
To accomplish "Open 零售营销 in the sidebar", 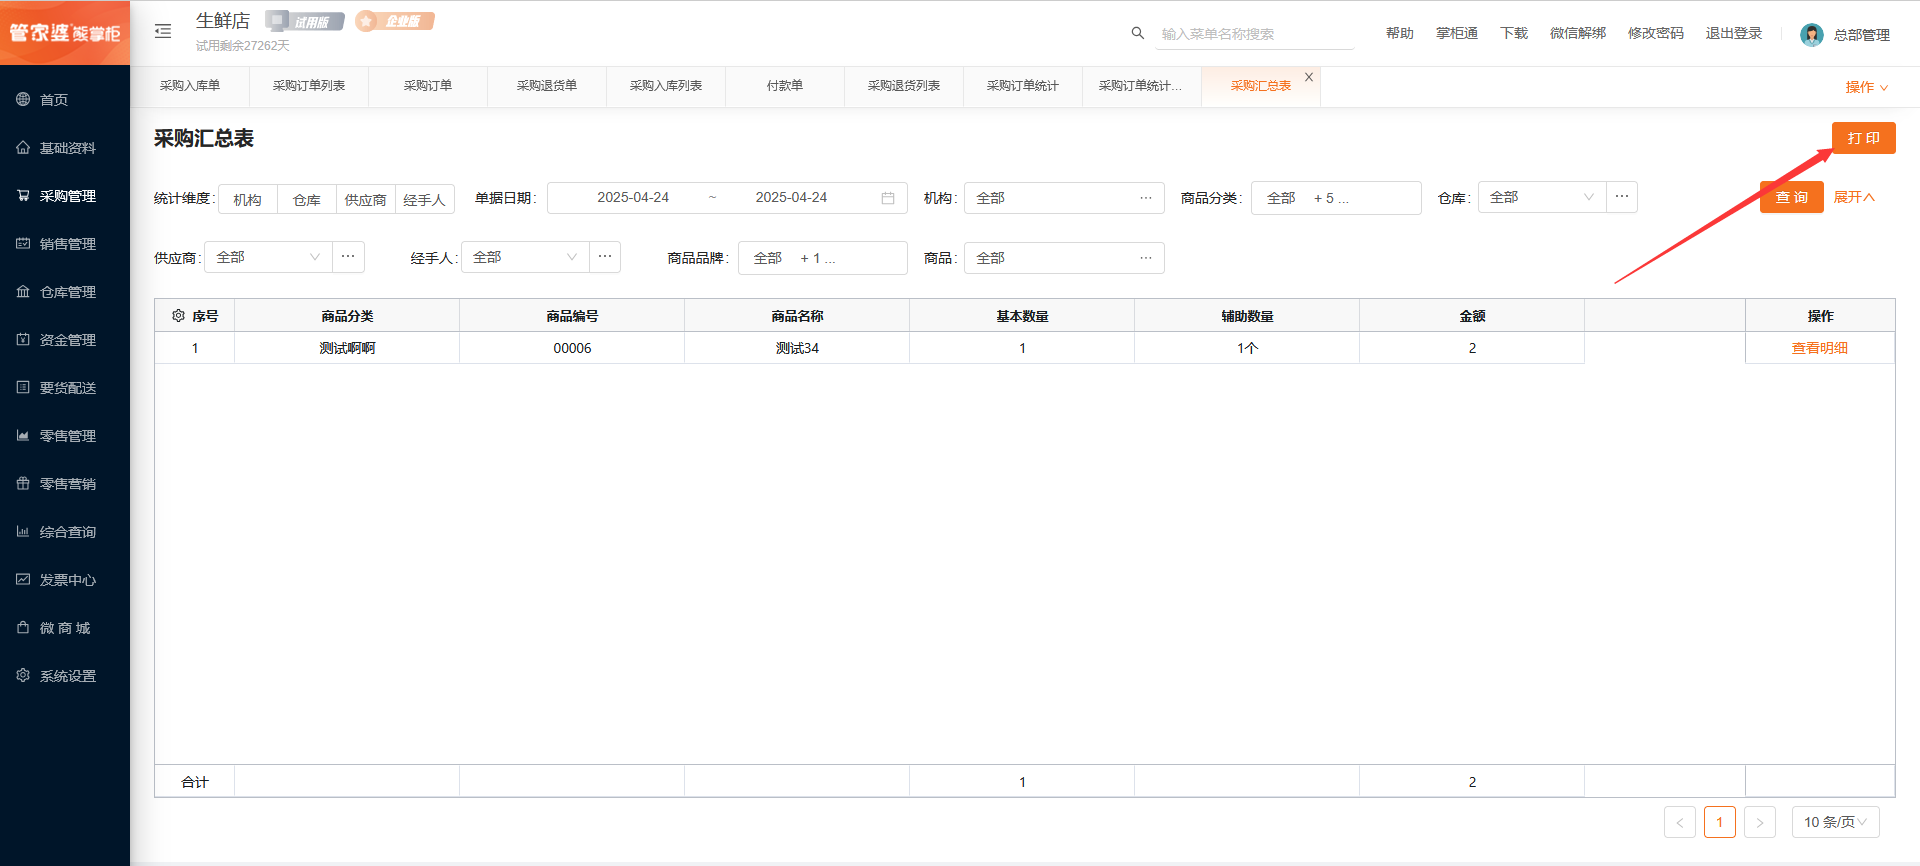I will (x=65, y=484).
